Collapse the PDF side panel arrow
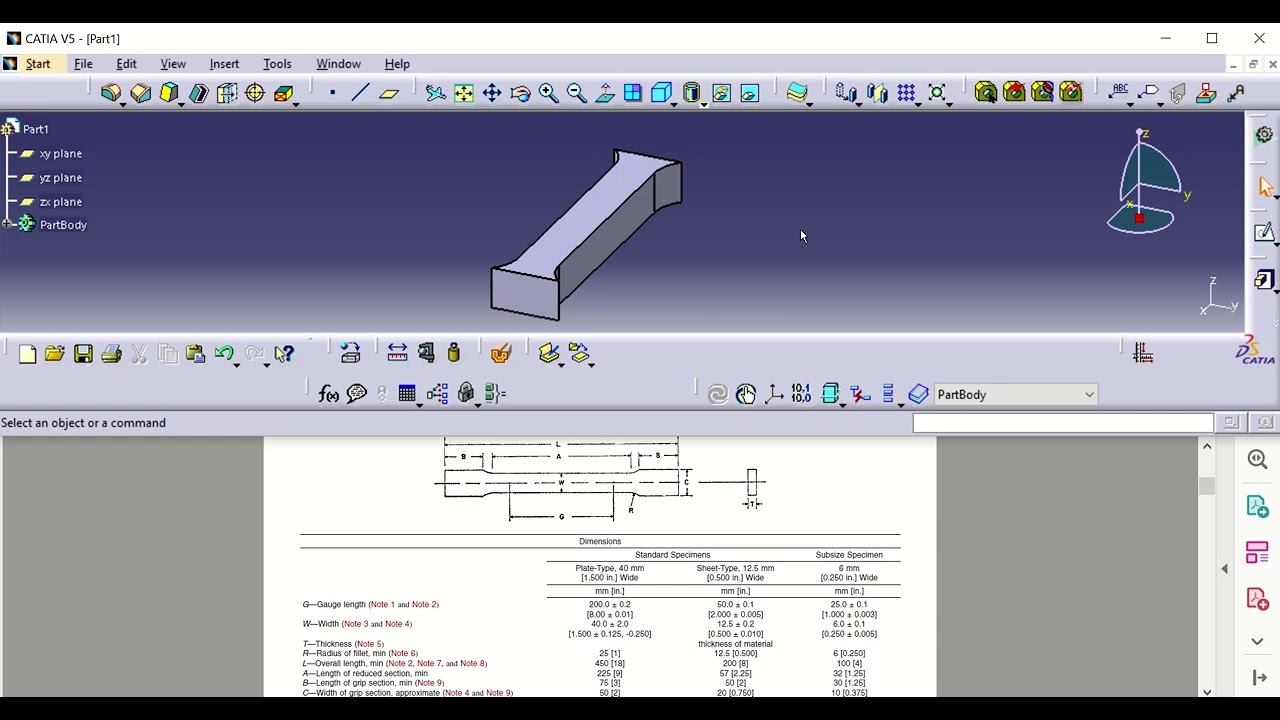The height and width of the screenshot is (720, 1280). click(1224, 568)
